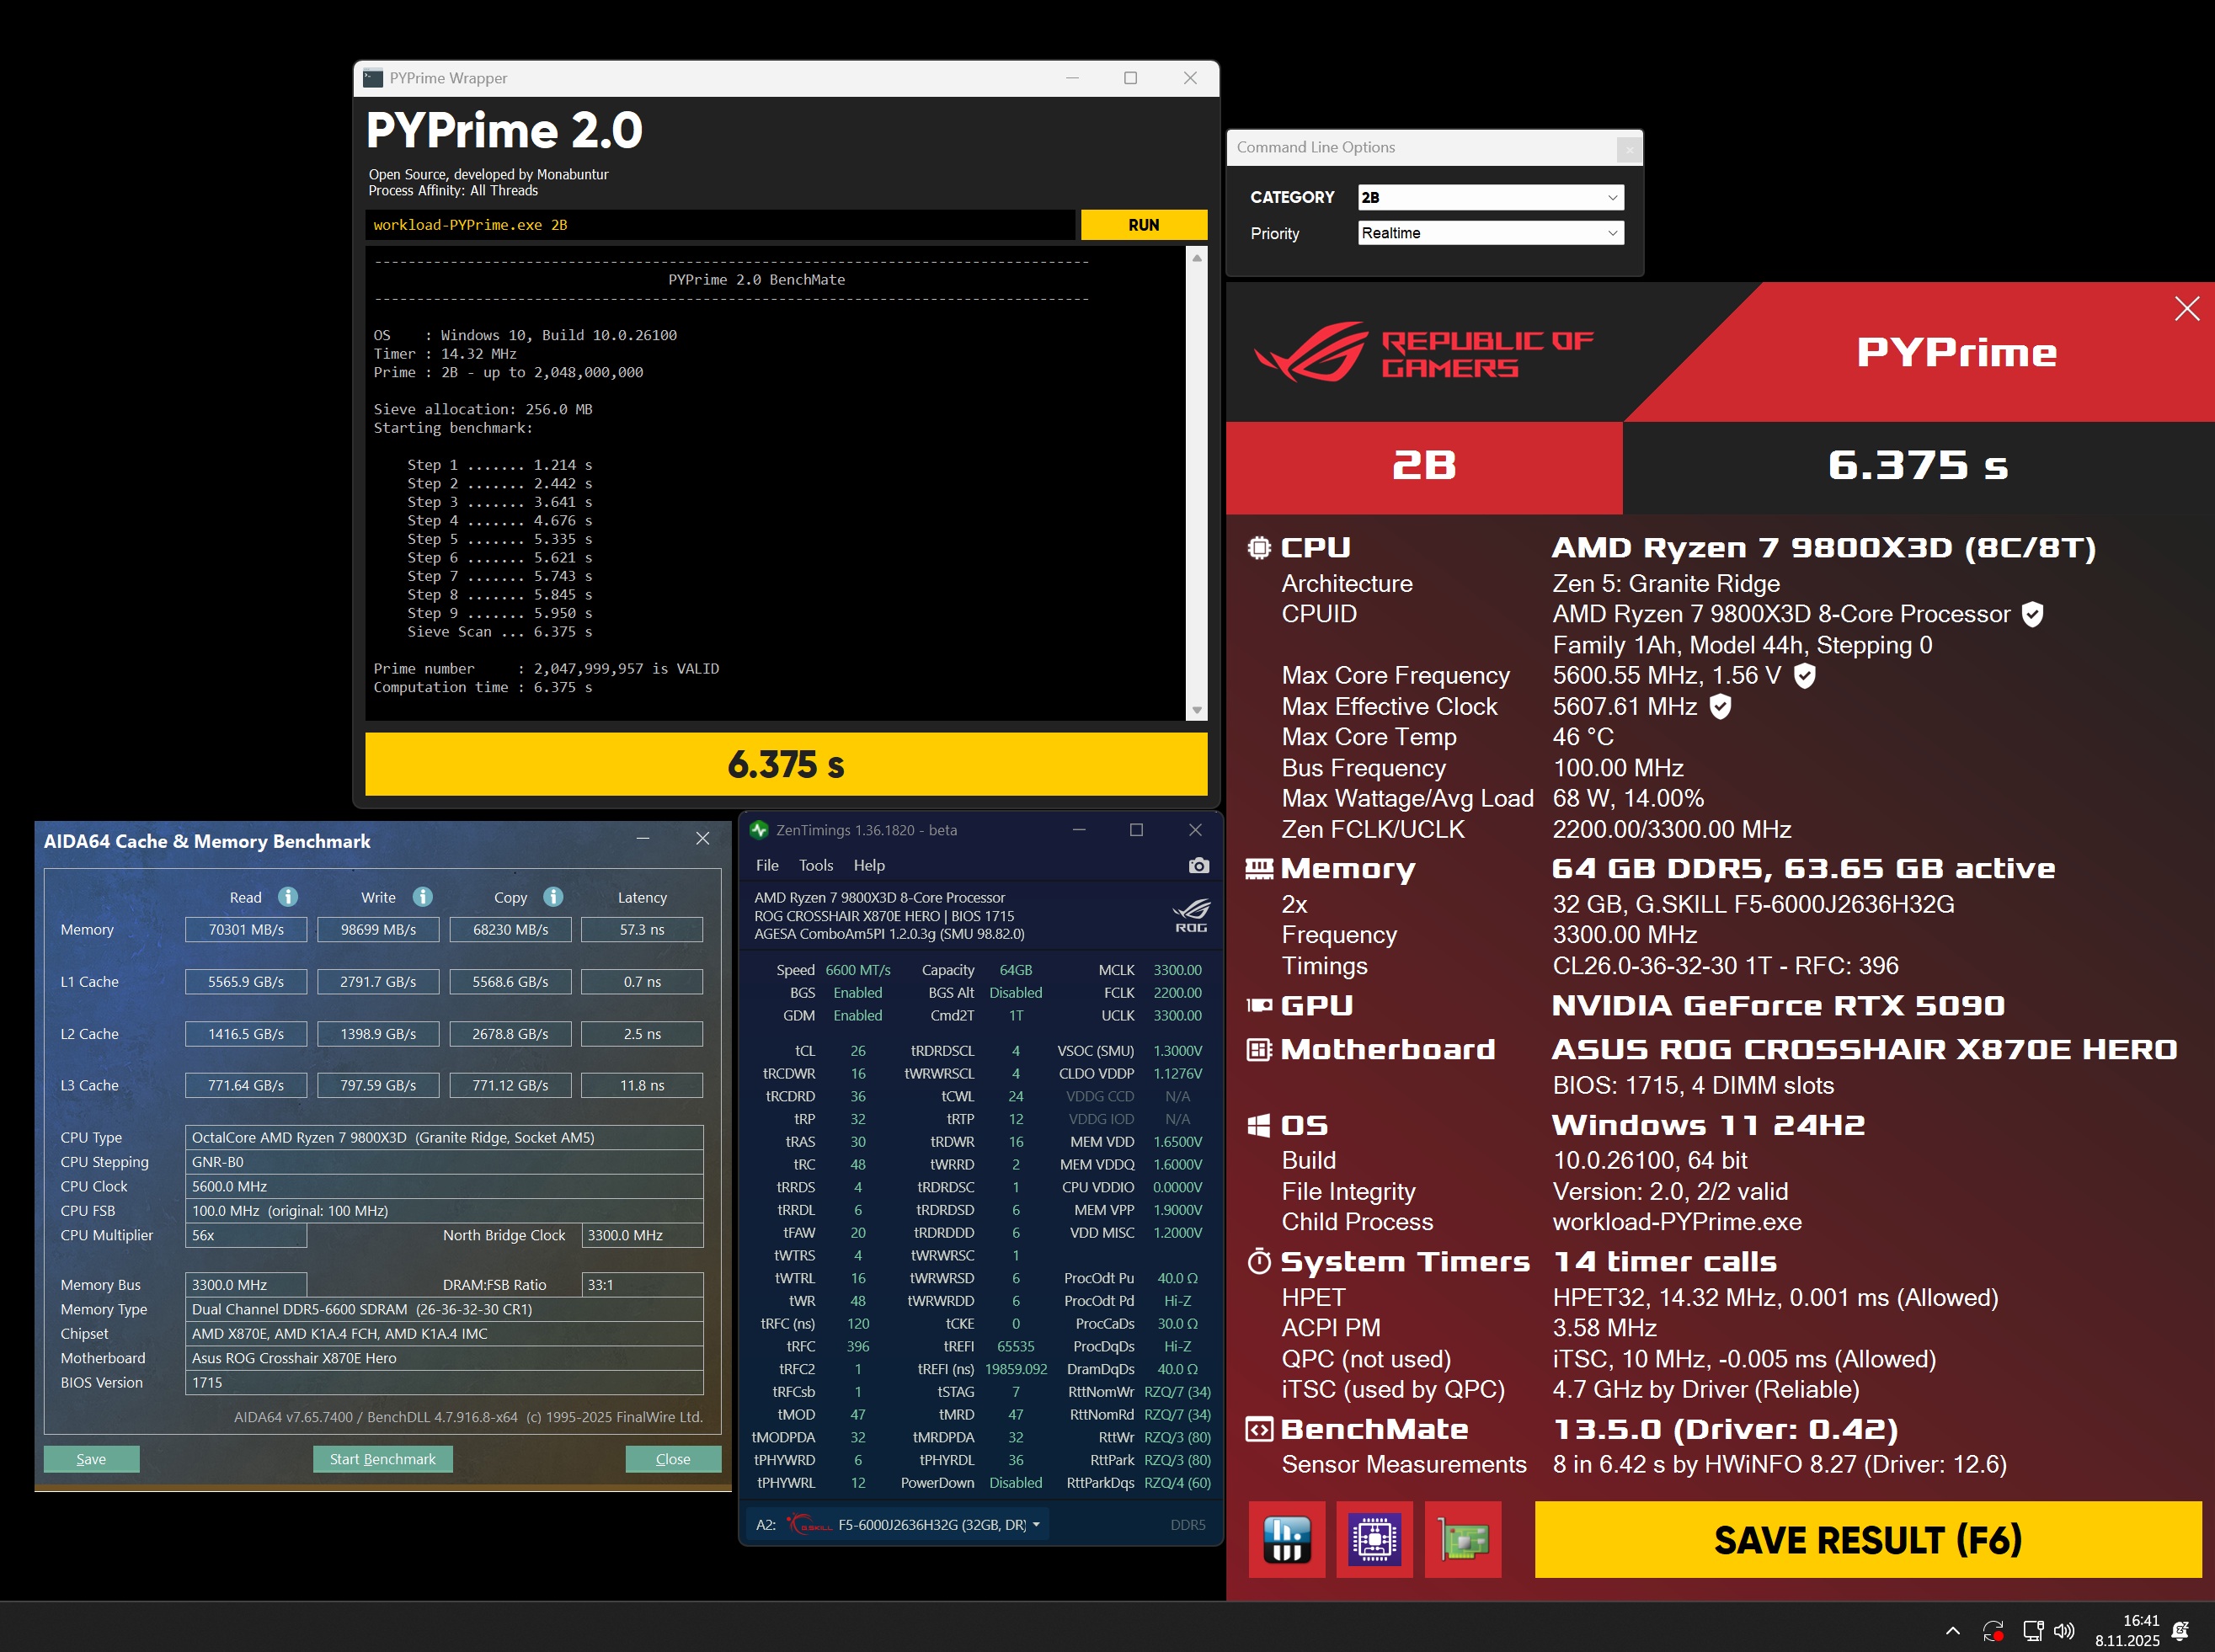Click the volume icon in system tray
The image size is (2215, 1652).
pyautogui.click(x=2064, y=1631)
